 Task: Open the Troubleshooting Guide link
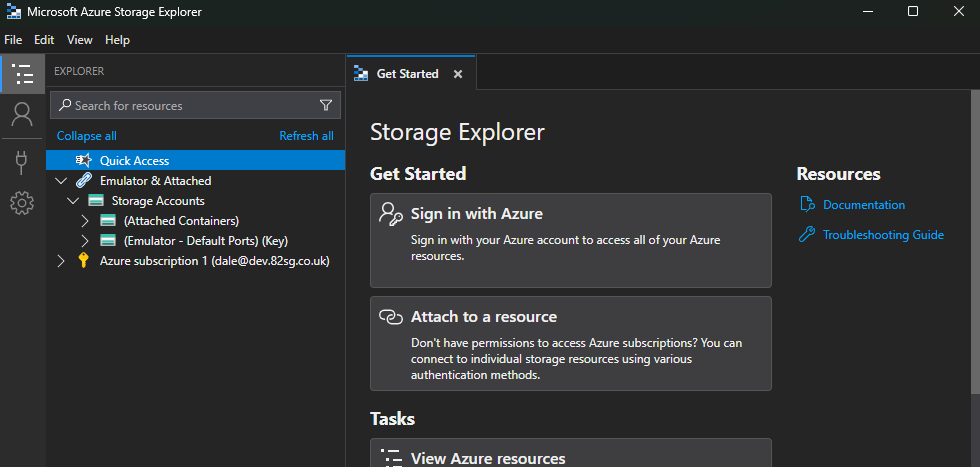point(883,234)
